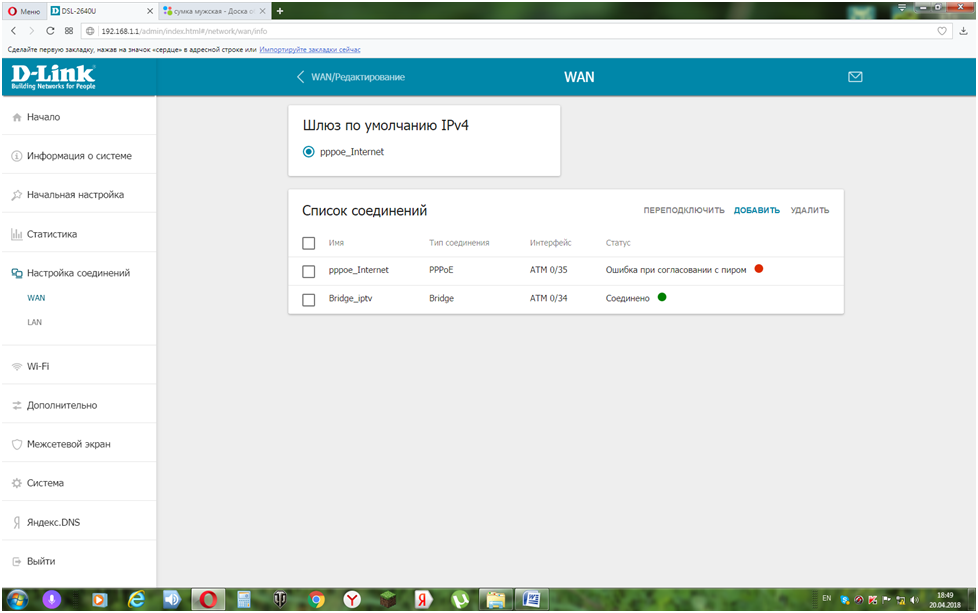Add bookmark using the heart icon
The image size is (978, 613).
(x=942, y=31)
